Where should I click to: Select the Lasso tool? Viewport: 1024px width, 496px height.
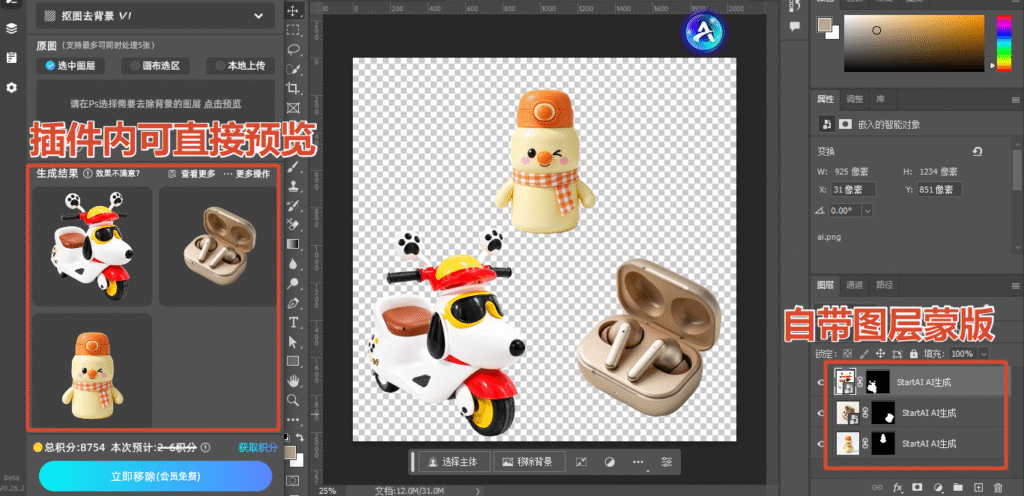pyautogui.click(x=293, y=49)
